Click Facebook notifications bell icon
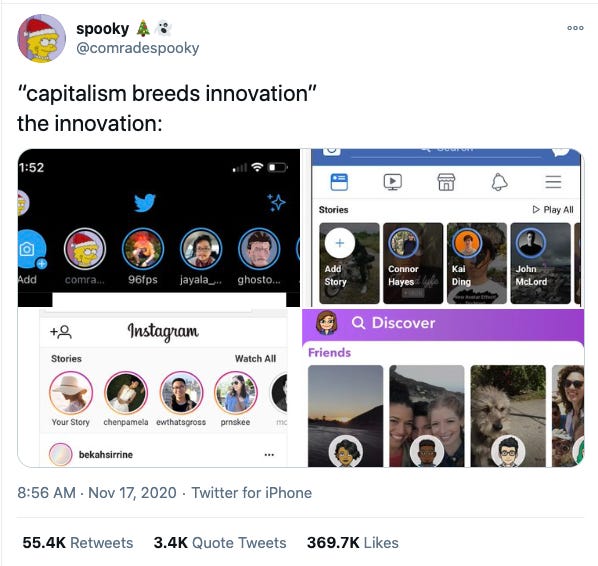 pyautogui.click(x=499, y=182)
